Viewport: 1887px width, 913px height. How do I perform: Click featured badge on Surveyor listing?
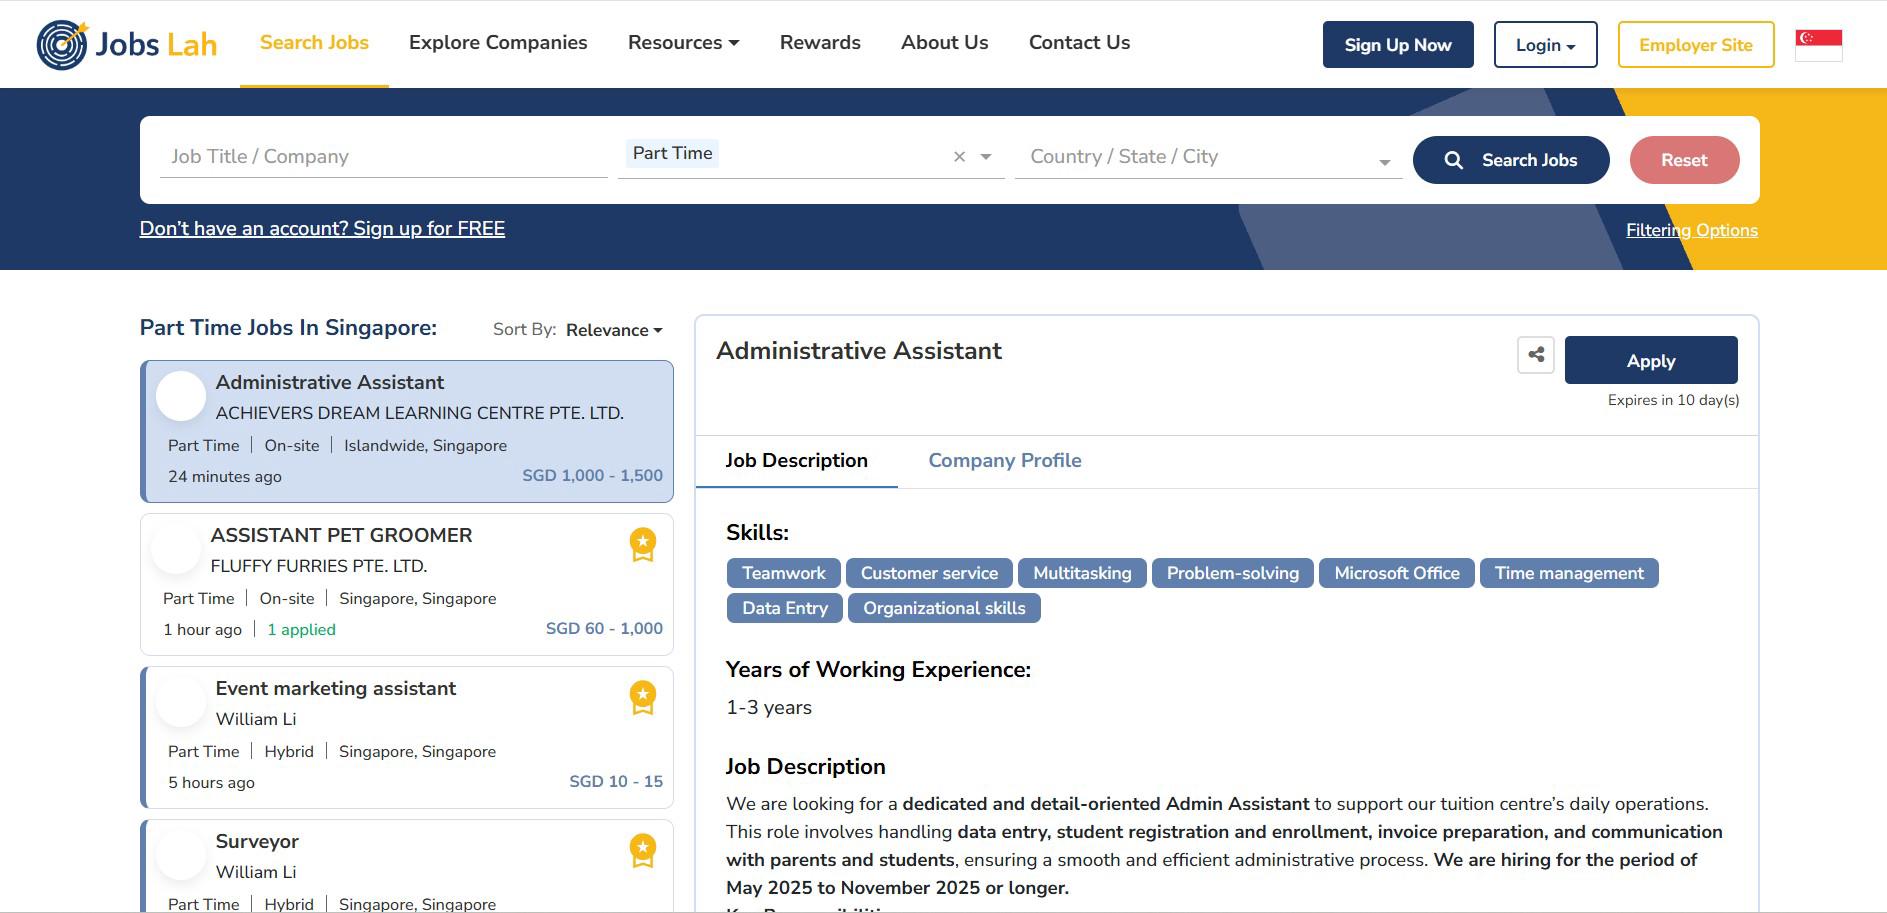tap(642, 851)
